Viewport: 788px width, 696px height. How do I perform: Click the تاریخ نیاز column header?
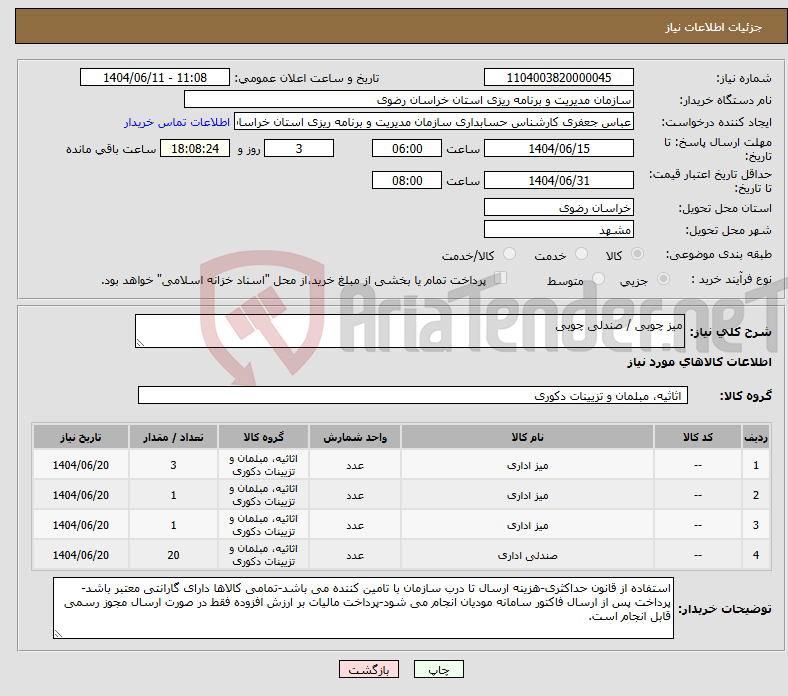81,437
